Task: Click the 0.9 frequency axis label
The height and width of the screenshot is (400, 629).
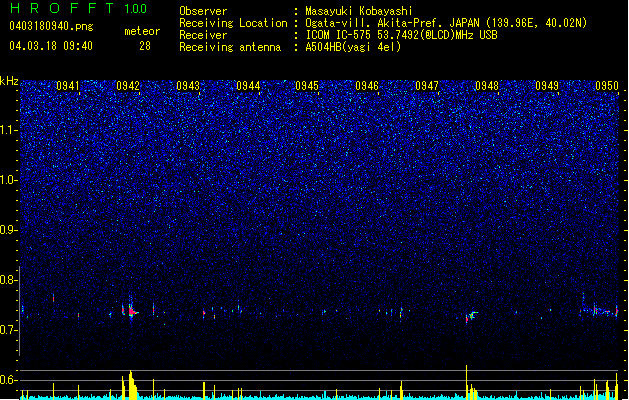Action: [9, 230]
